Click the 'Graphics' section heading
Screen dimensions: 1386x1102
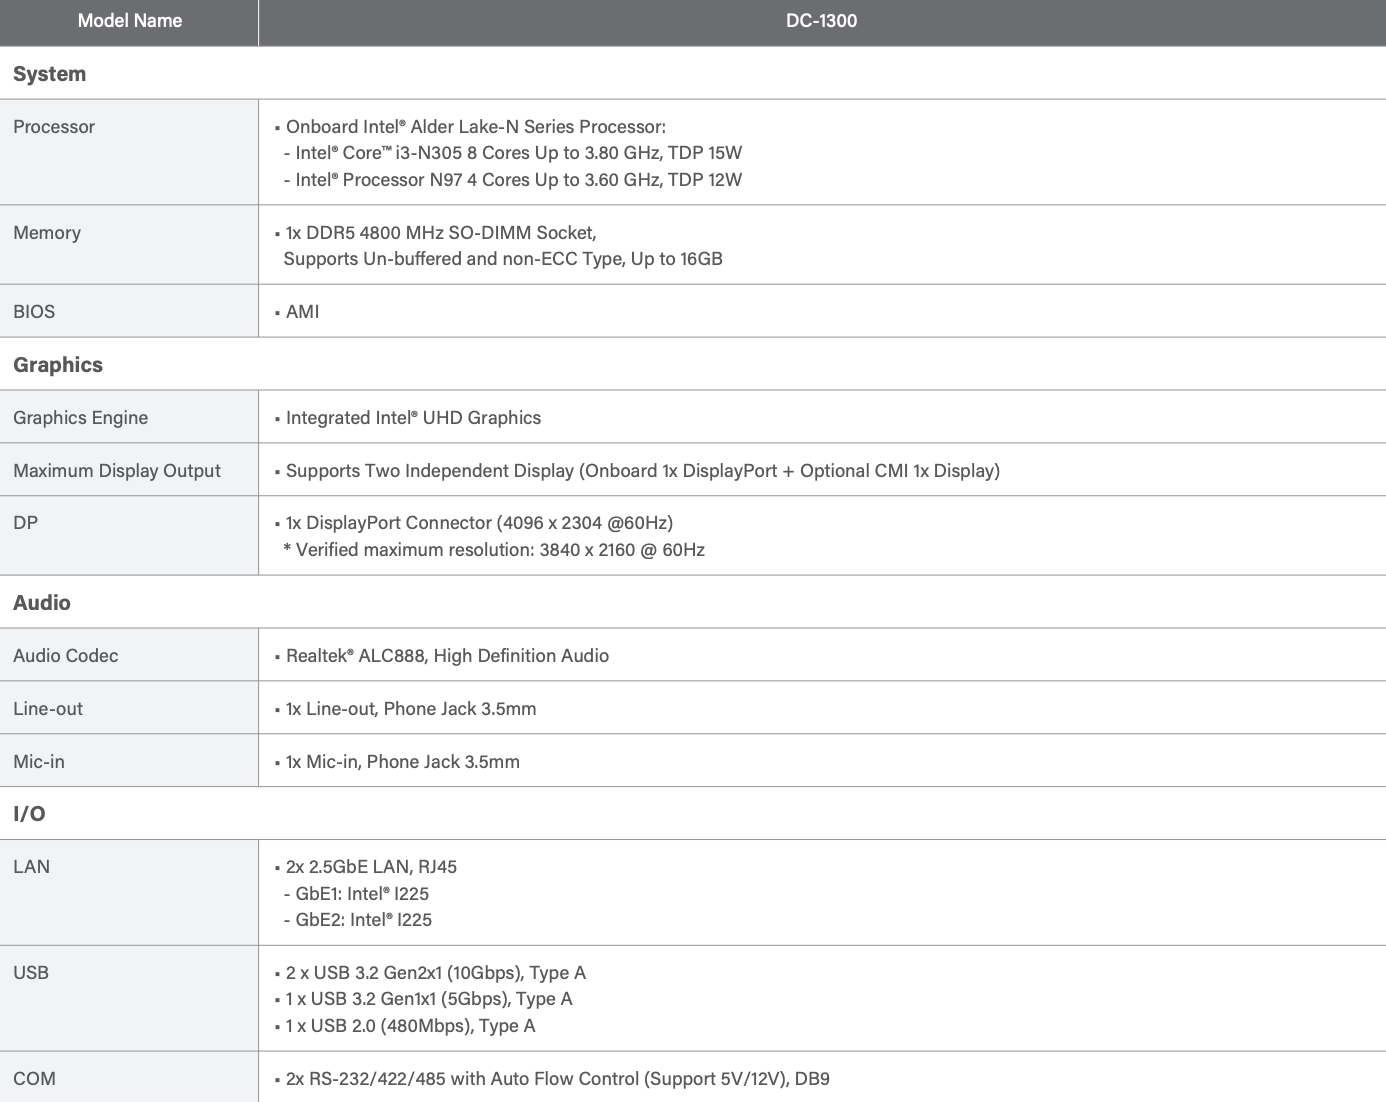pyautogui.click(x=58, y=365)
